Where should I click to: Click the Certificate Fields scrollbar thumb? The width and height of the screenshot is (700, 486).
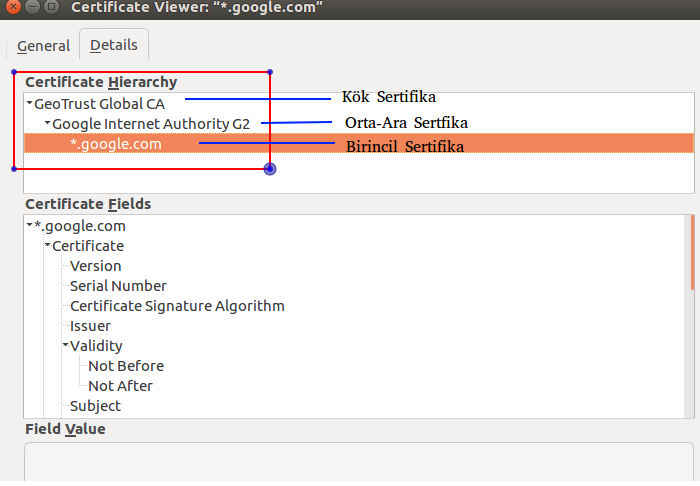click(x=692, y=253)
